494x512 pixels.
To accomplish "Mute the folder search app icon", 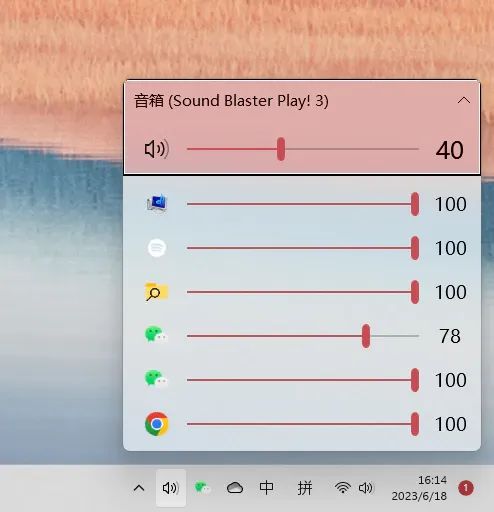I will pyautogui.click(x=156, y=292).
